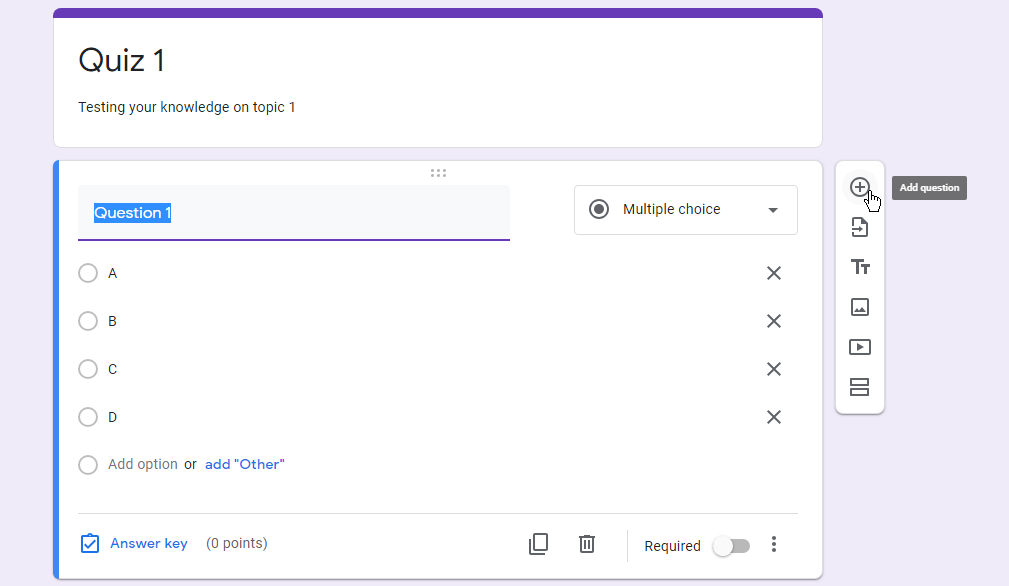The width and height of the screenshot is (1009, 586).
Task: Delete the question using the trash icon
Action: pyautogui.click(x=587, y=544)
